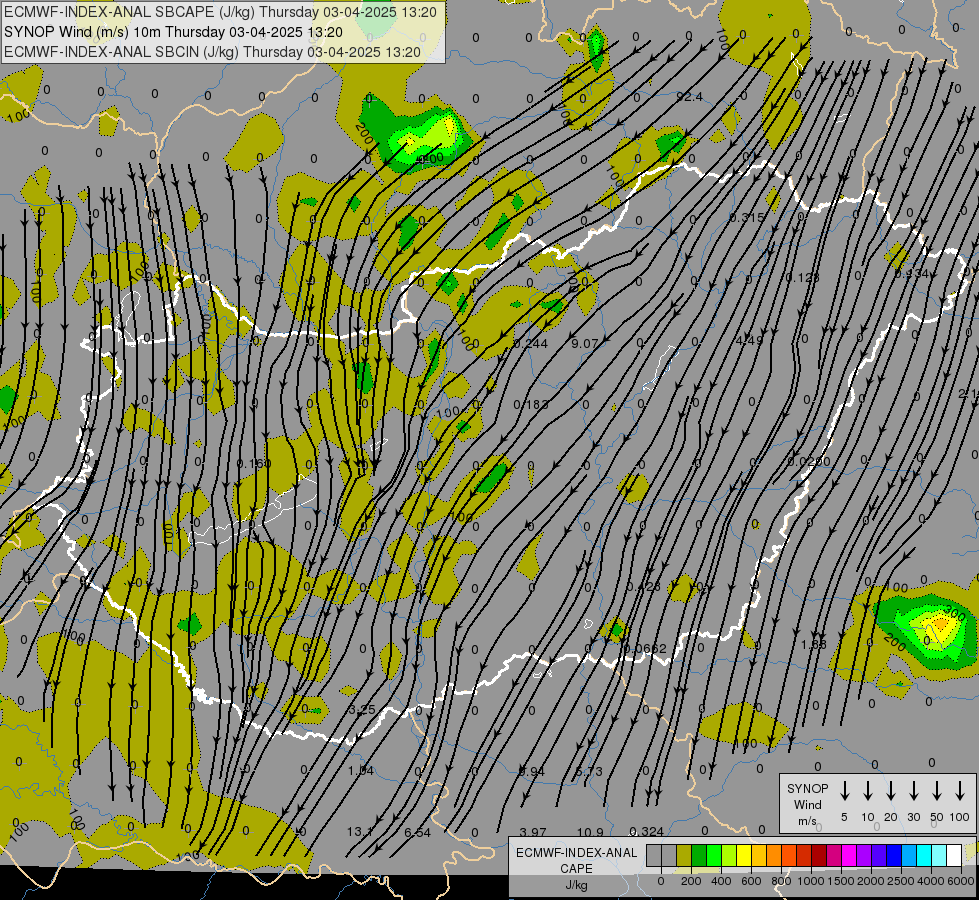Click the 0.183 value on the map
The width and height of the screenshot is (979, 900).
(531, 405)
